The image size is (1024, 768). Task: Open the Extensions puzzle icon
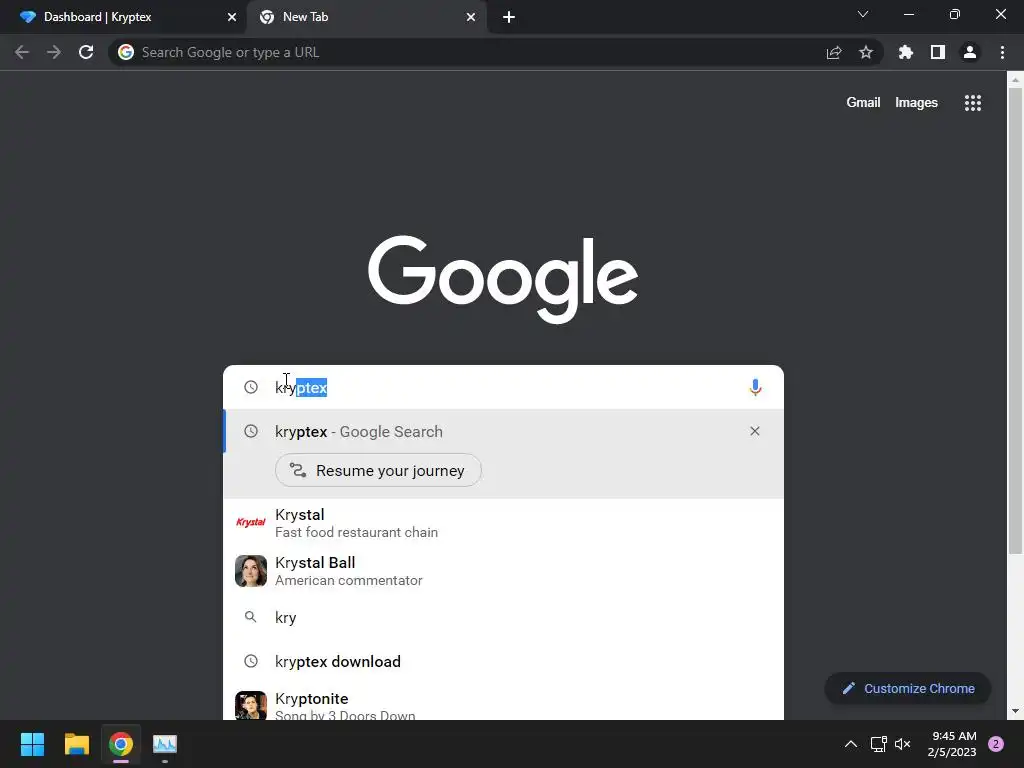pyautogui.click(x=906, y=52)
